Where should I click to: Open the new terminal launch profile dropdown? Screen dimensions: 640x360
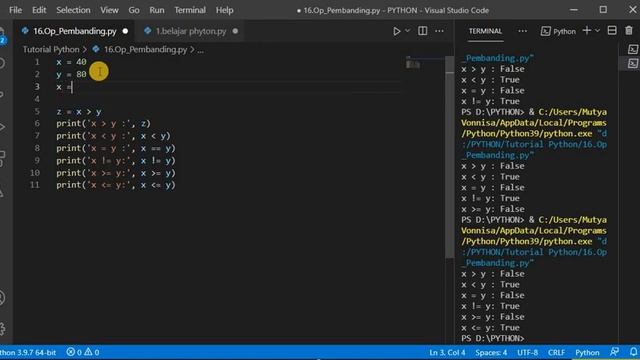click(x=598, y=31)
